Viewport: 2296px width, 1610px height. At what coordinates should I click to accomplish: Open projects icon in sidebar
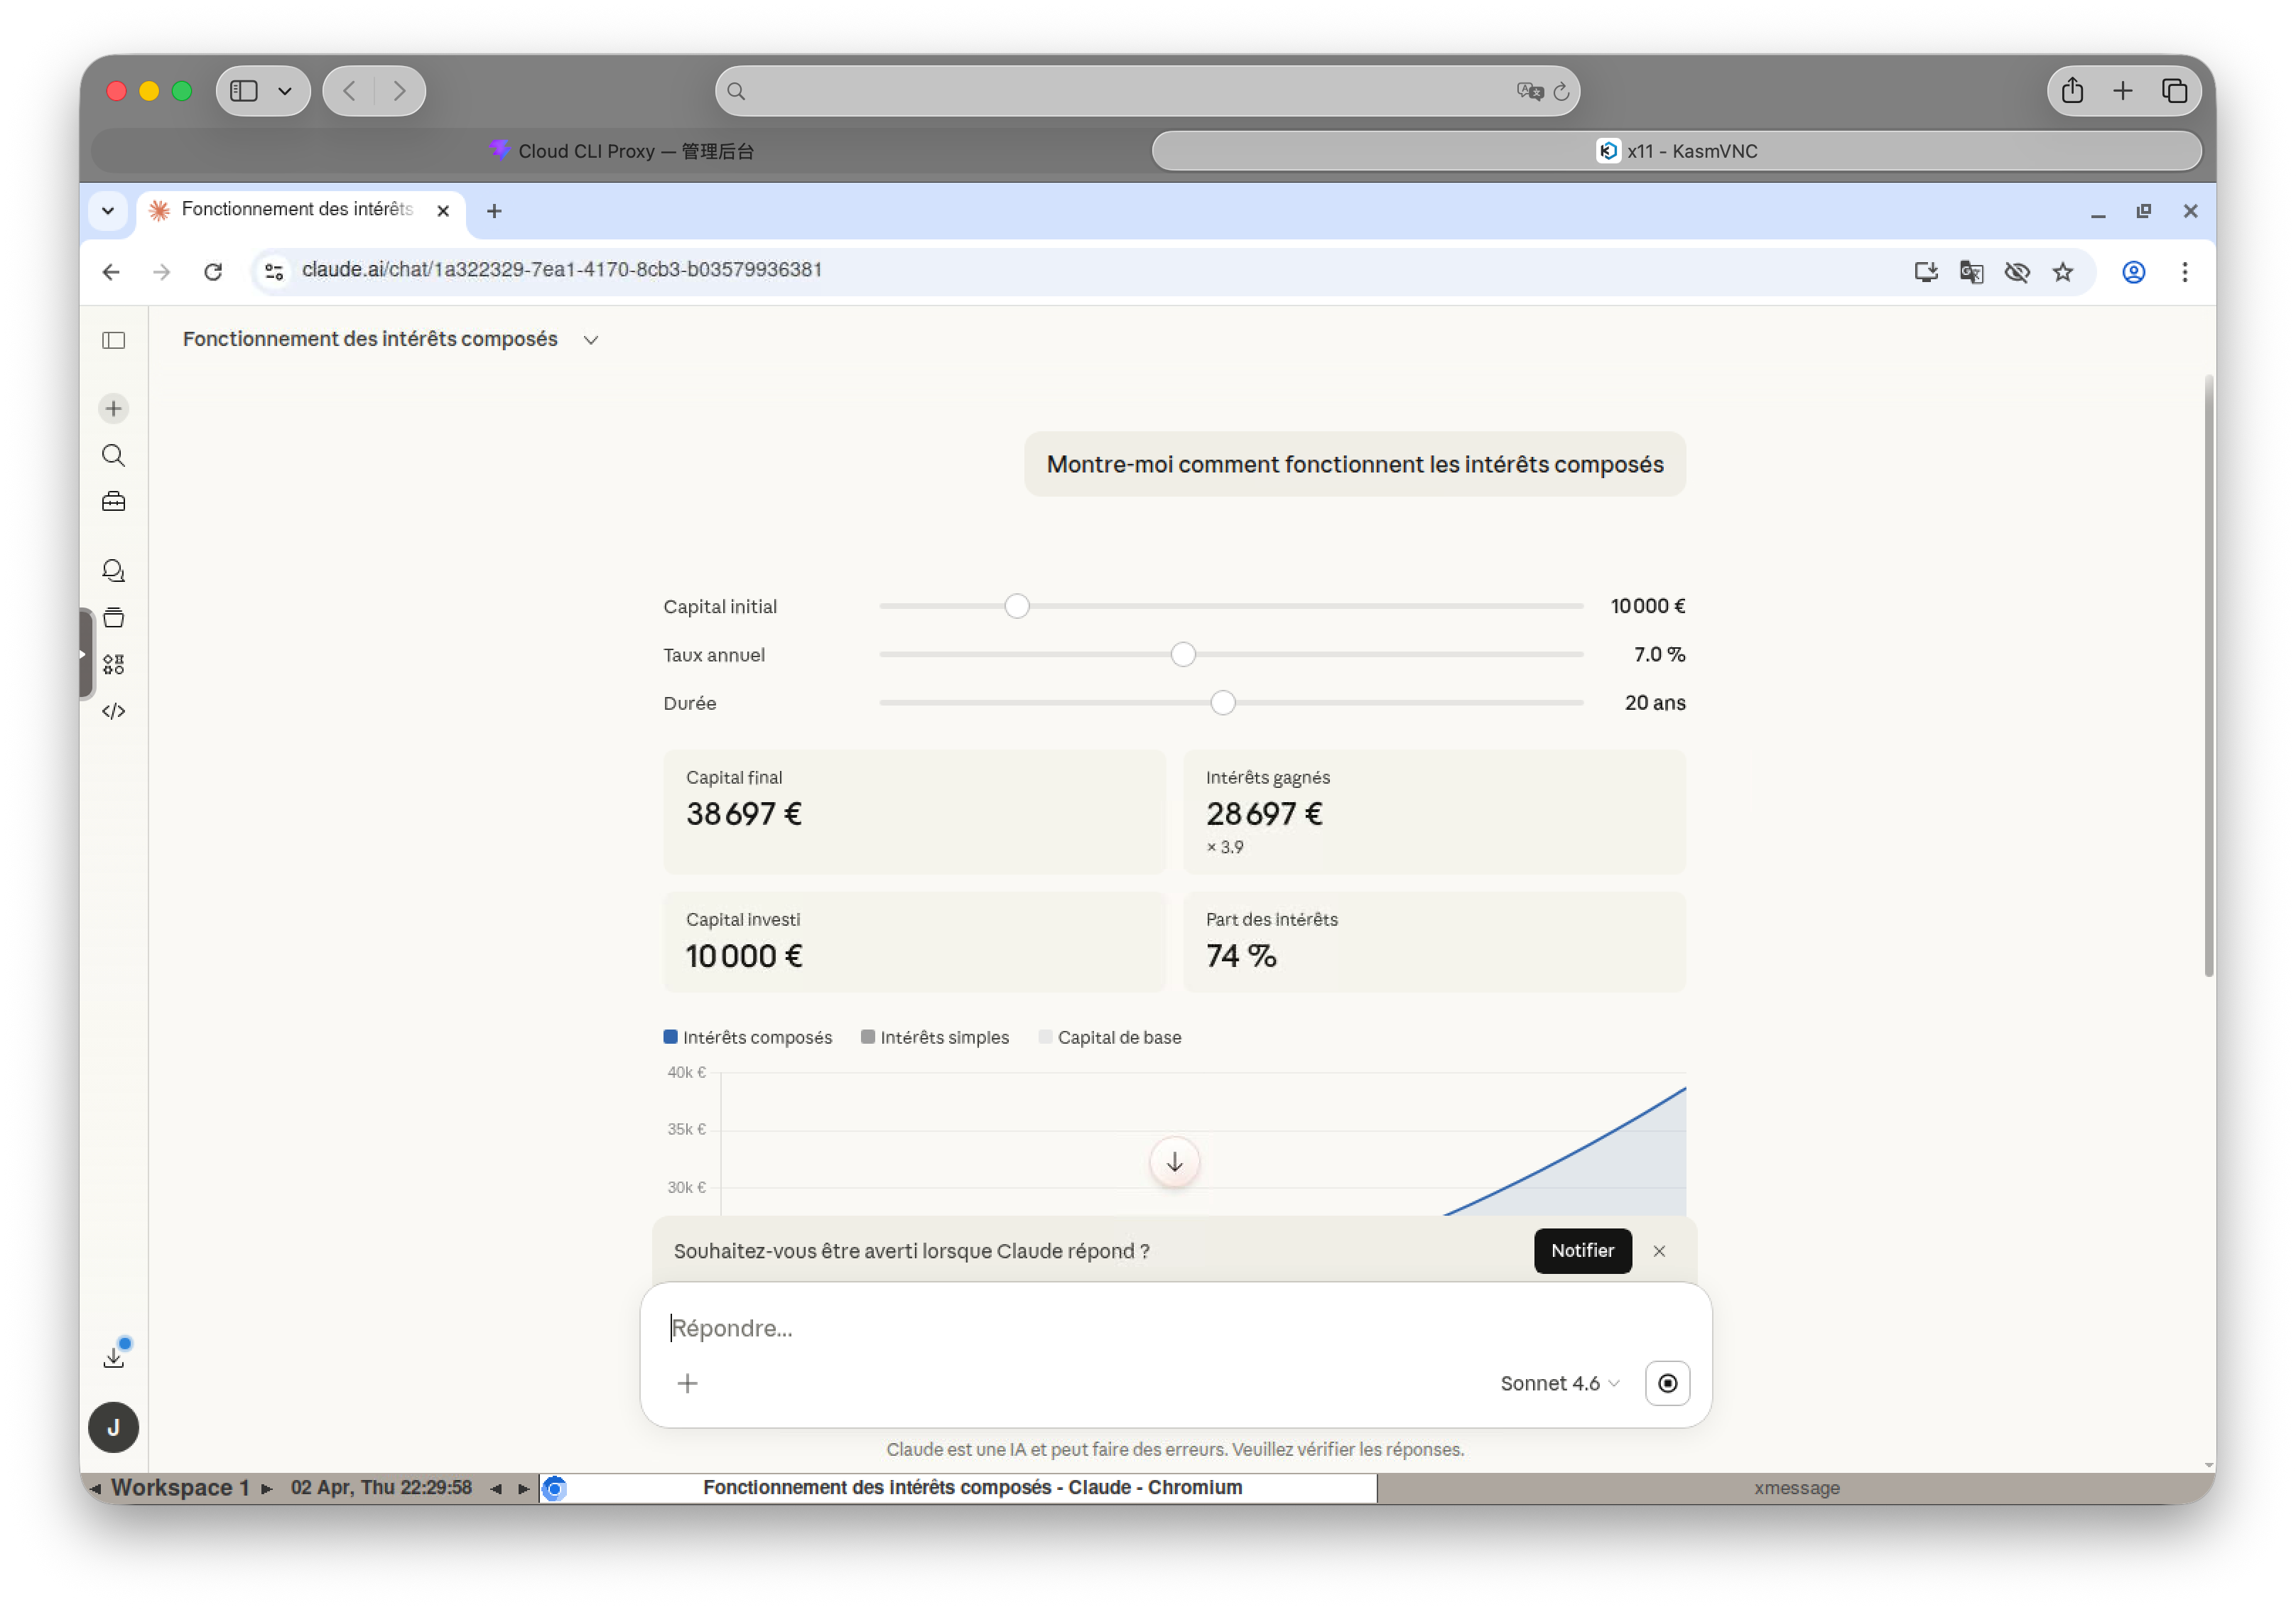coord(114,618)
